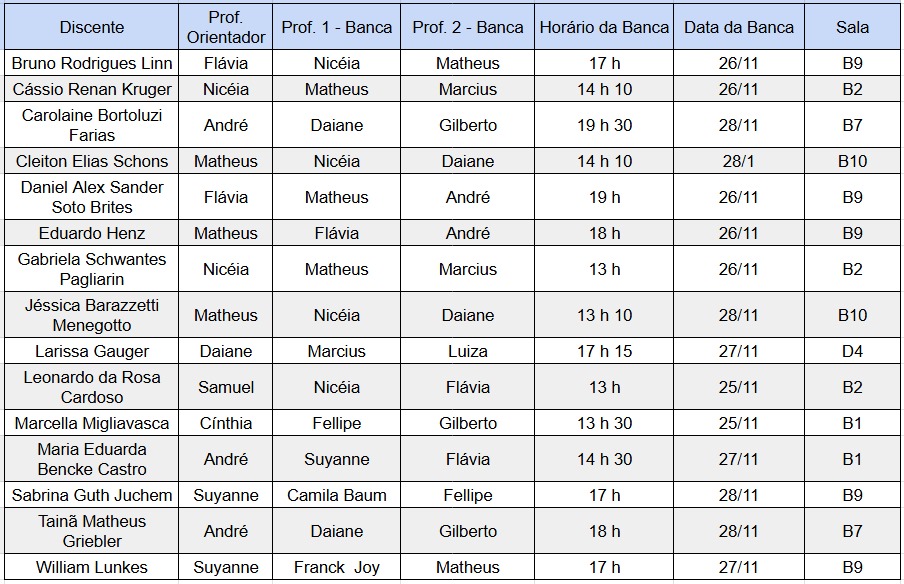The image size is (904, 584).
Task: Click the 17 h 15 time cell
Action: (x=604, y=351)
